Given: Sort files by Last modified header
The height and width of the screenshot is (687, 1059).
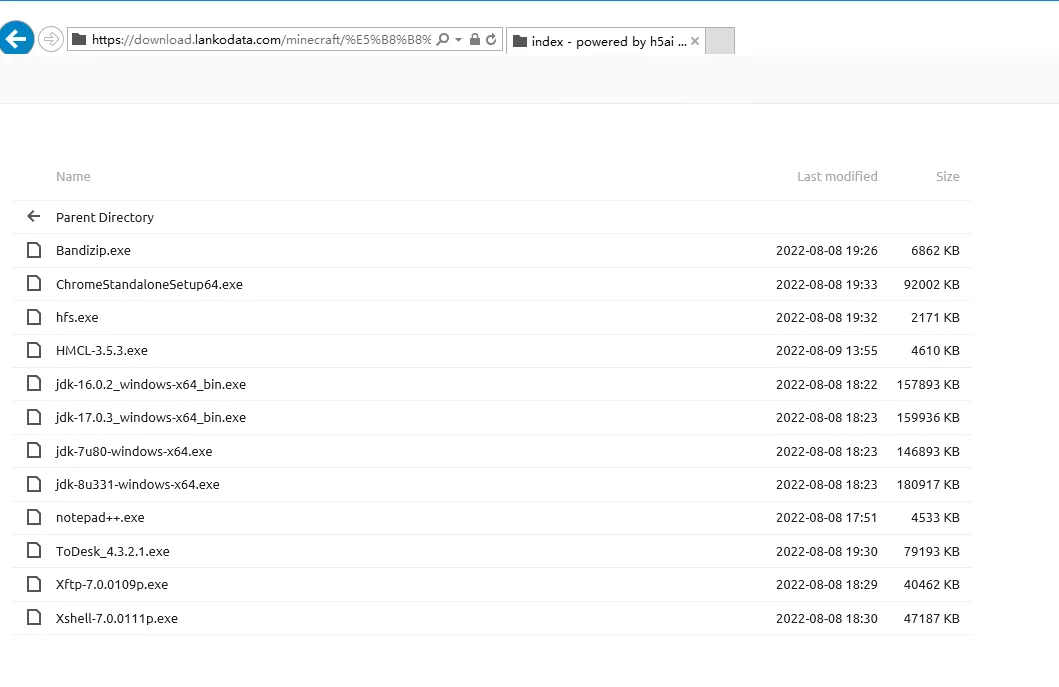Looking at the screenshot, I should 837,176.
